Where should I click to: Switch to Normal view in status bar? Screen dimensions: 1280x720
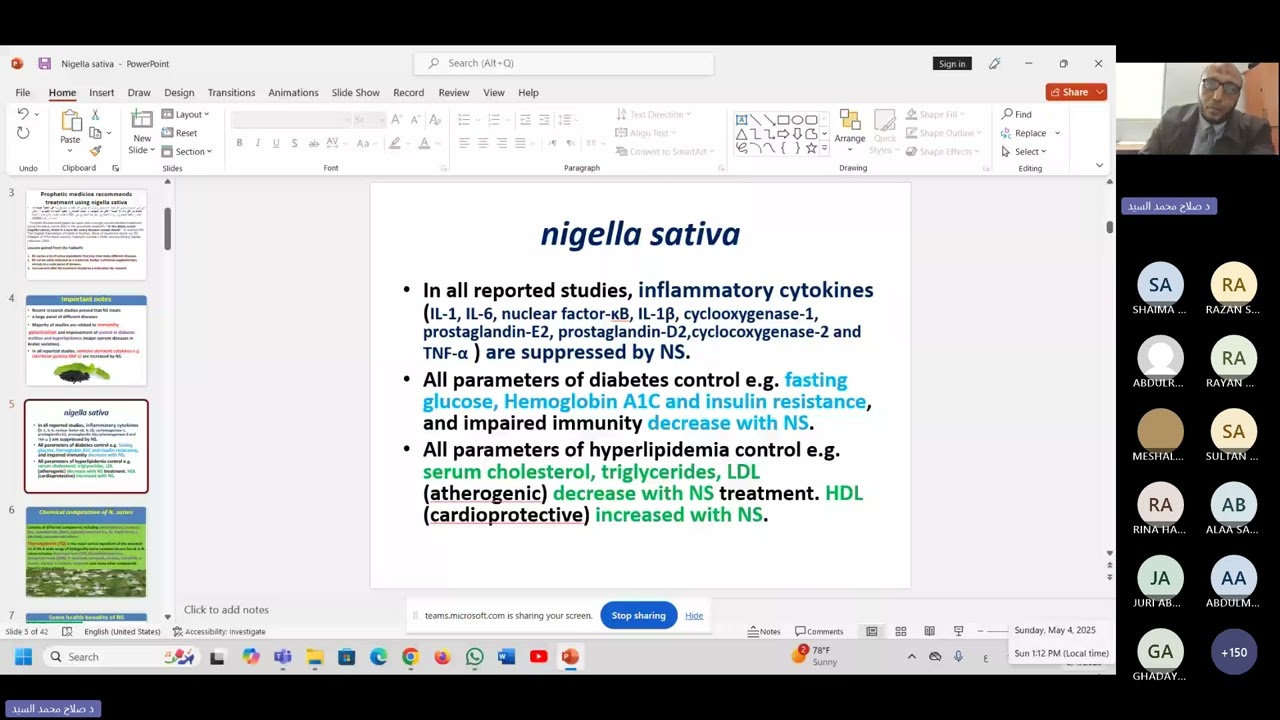tap(872, 631)
